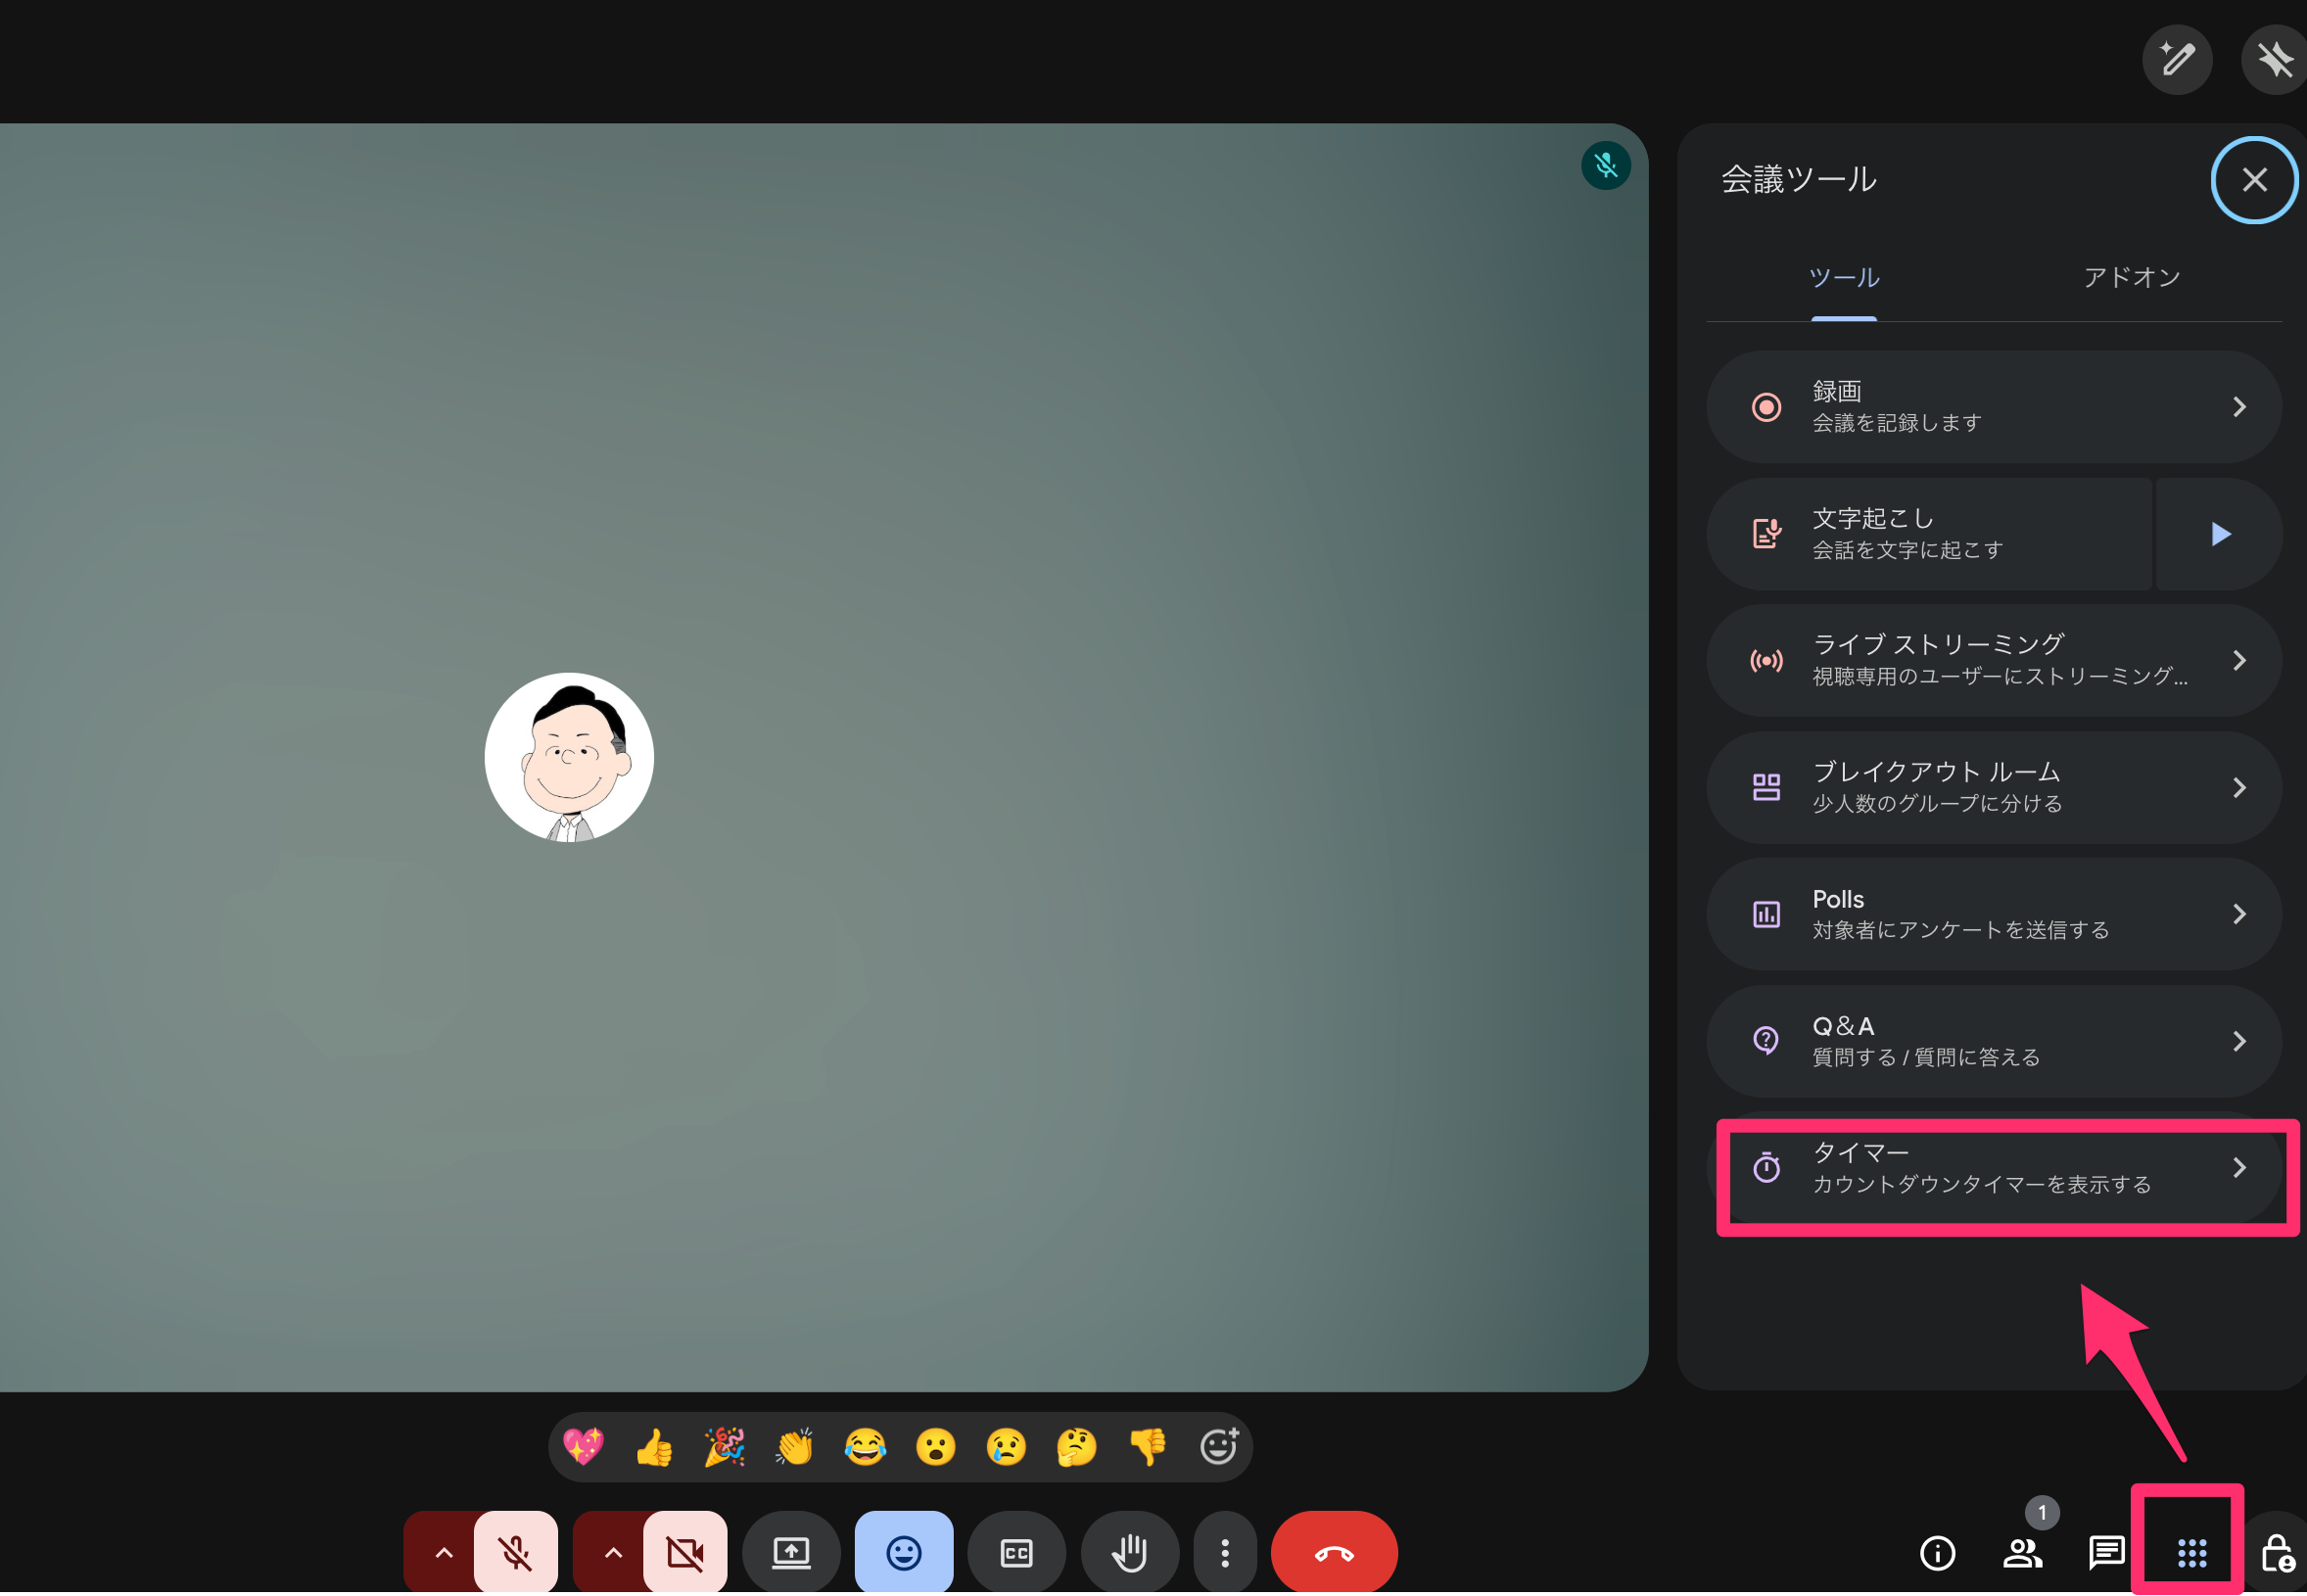Expand video settings arrow beside camera
Screen dimensions: 2307x1596
(613, 1553)
